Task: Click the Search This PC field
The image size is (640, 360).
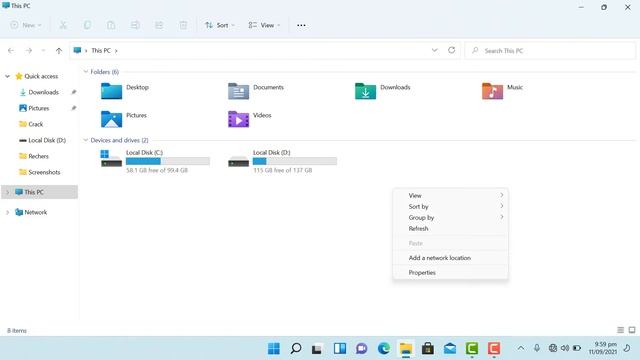Action: (x=550, y=51)
